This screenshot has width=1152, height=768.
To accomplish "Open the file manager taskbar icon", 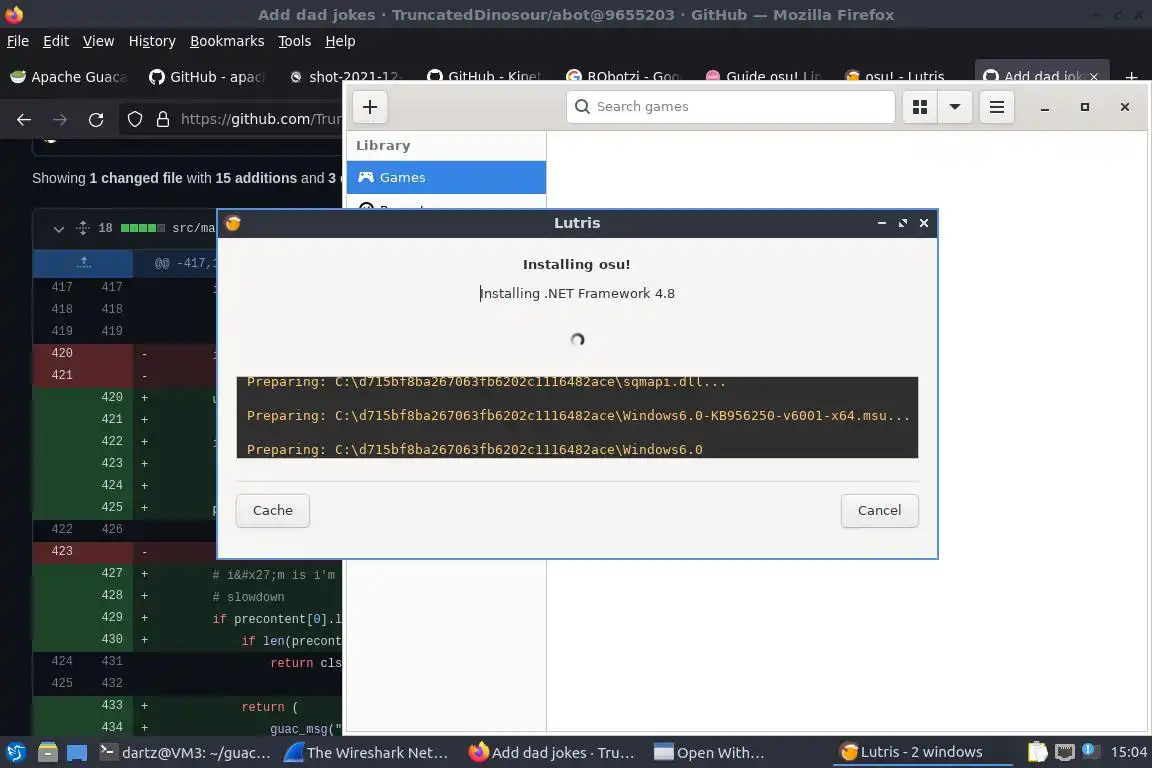I will [48, 753].
